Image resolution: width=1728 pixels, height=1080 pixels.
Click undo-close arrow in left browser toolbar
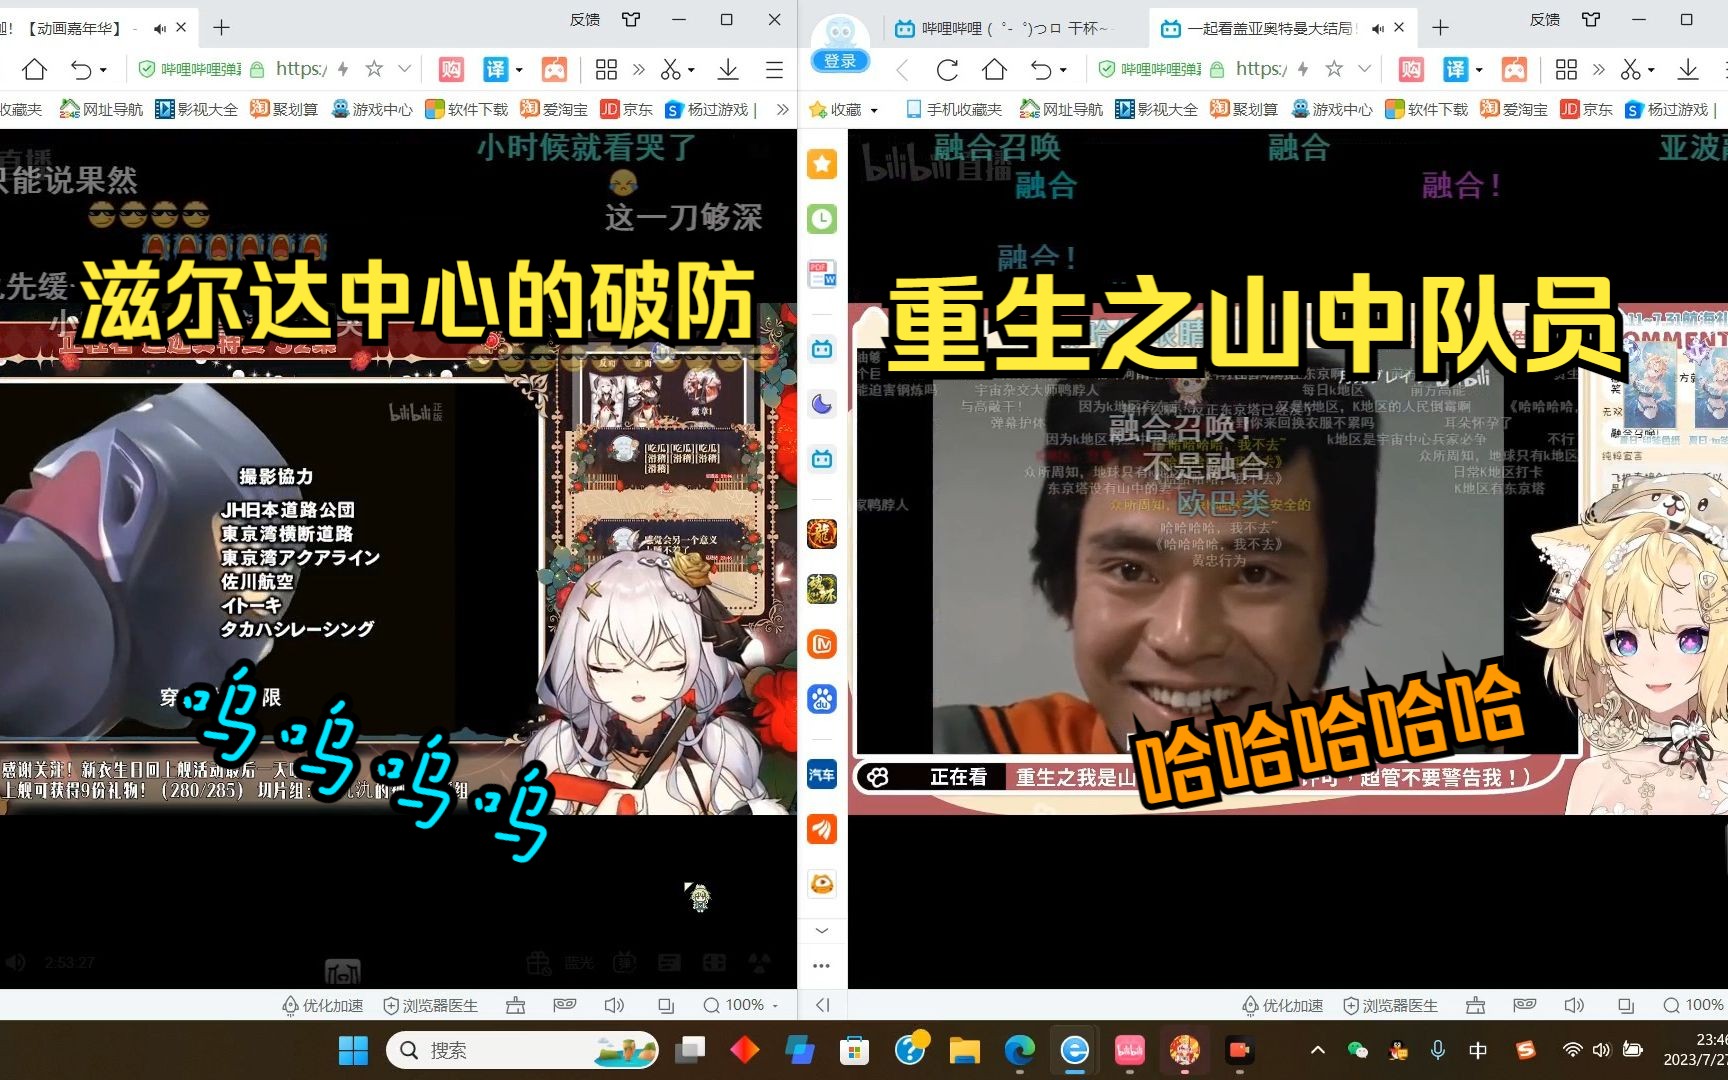82,69
